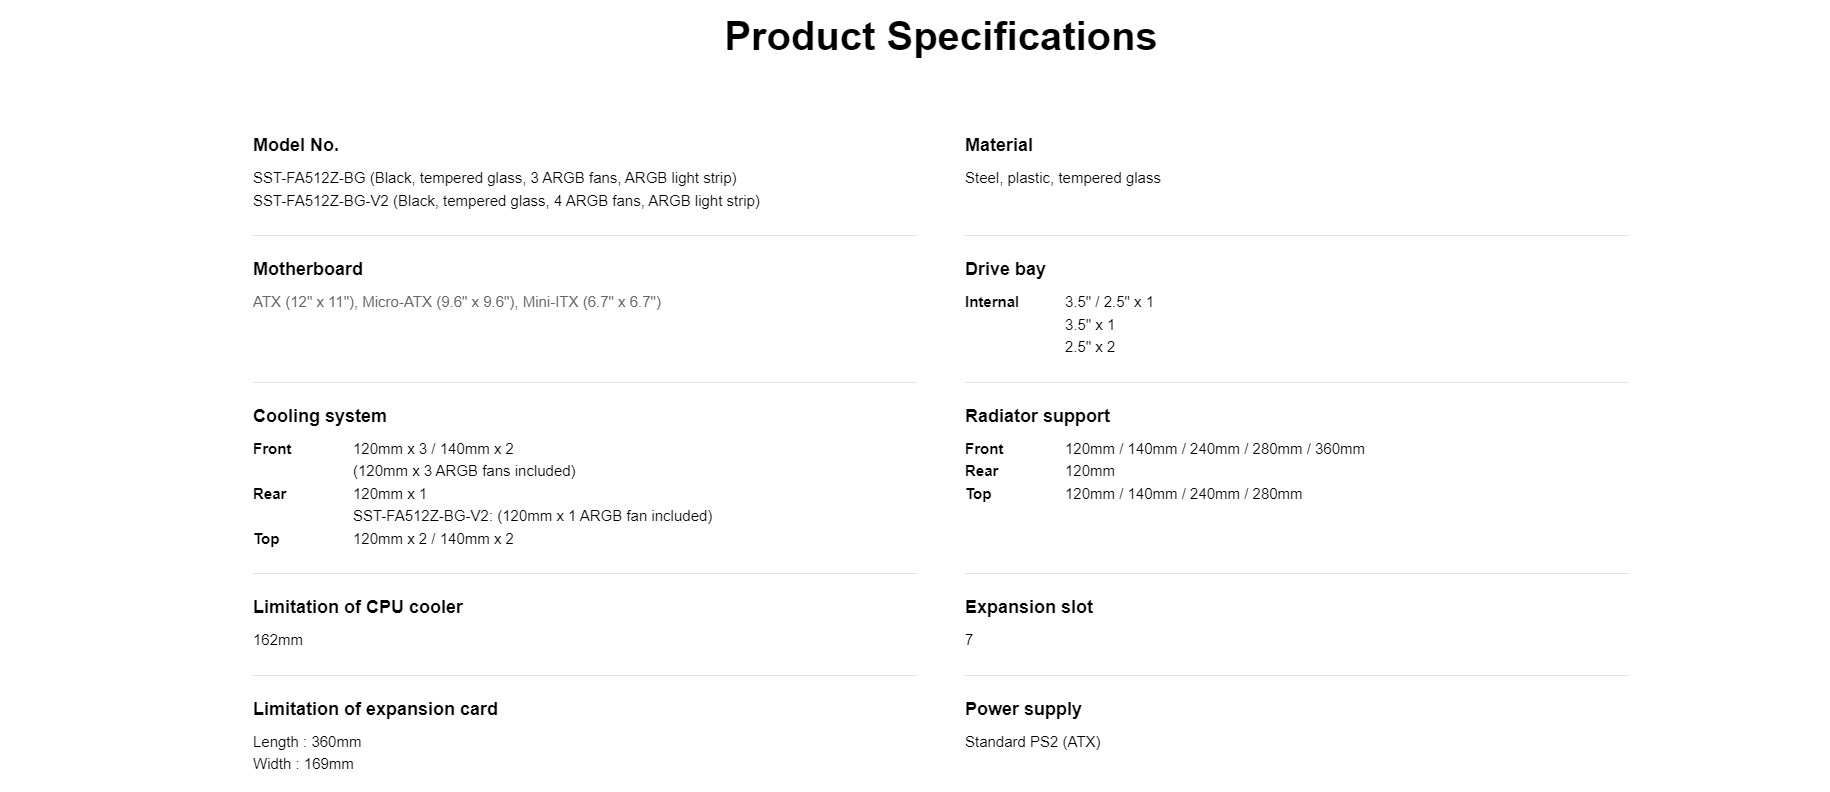Click the Standard PS2 (ATX) power supply text

pos(1032,742)
